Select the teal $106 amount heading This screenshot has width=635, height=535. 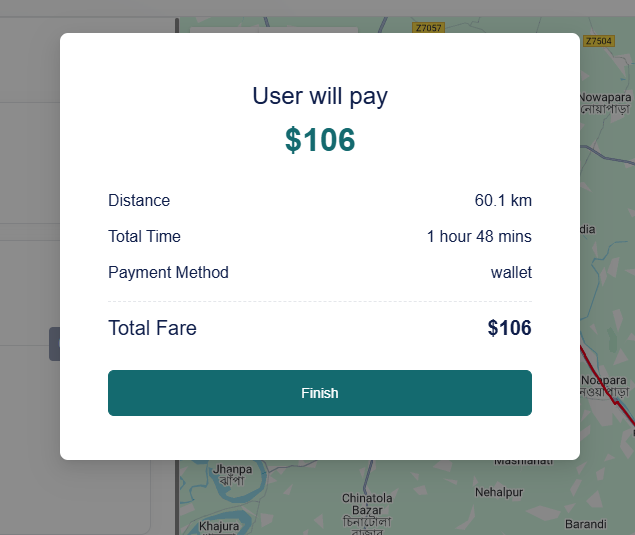point(320,140)
